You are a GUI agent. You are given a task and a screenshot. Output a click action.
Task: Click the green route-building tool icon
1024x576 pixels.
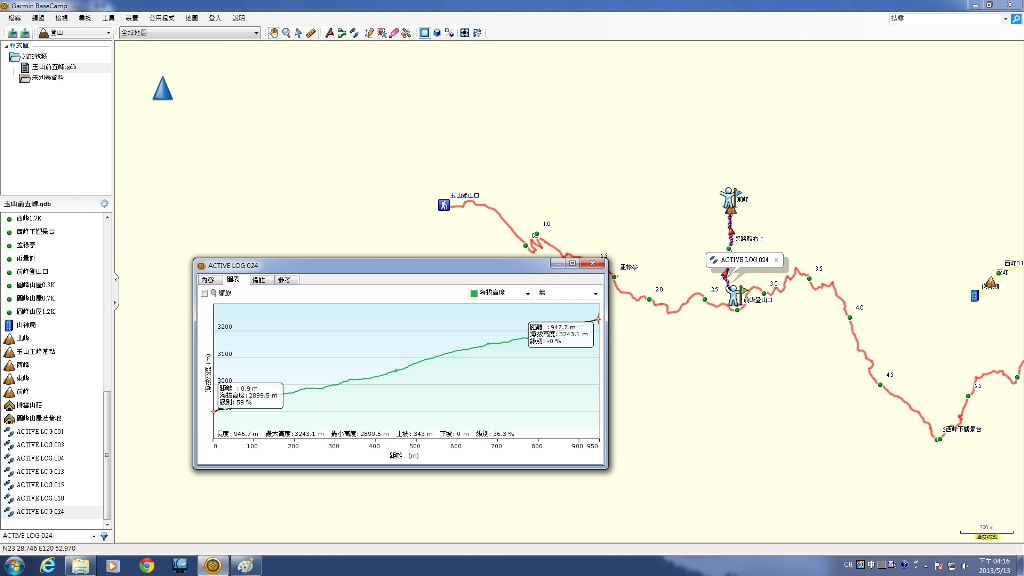coord(342,33)
